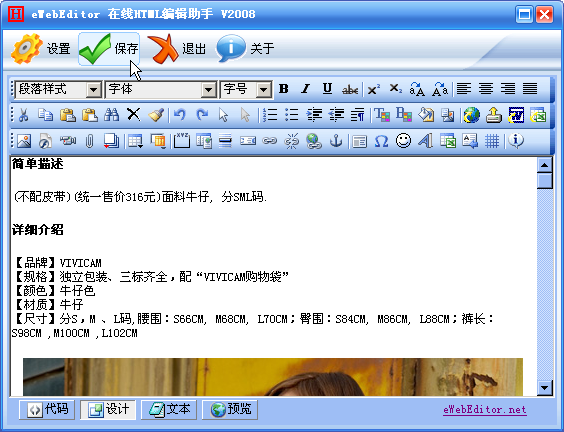Click the ordered numbered list icon
Image resolution: width=564 pixels, height=432 pixels.
270,115
